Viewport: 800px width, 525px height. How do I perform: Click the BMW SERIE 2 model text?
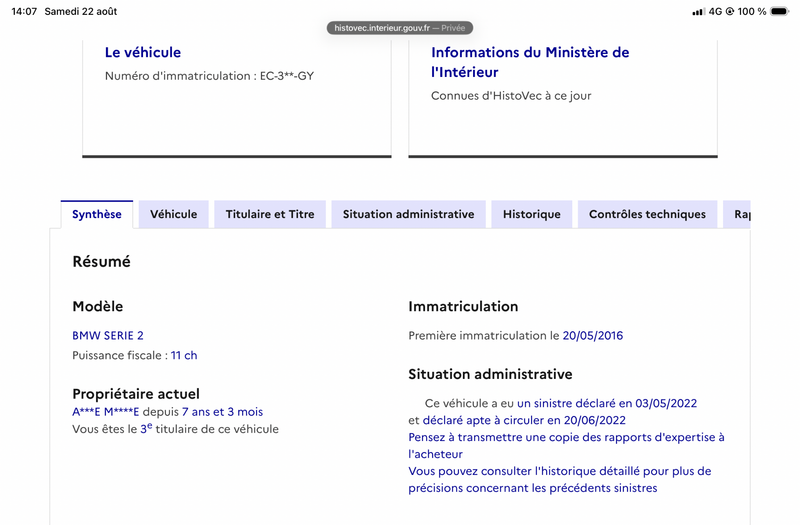pos(108,336)
